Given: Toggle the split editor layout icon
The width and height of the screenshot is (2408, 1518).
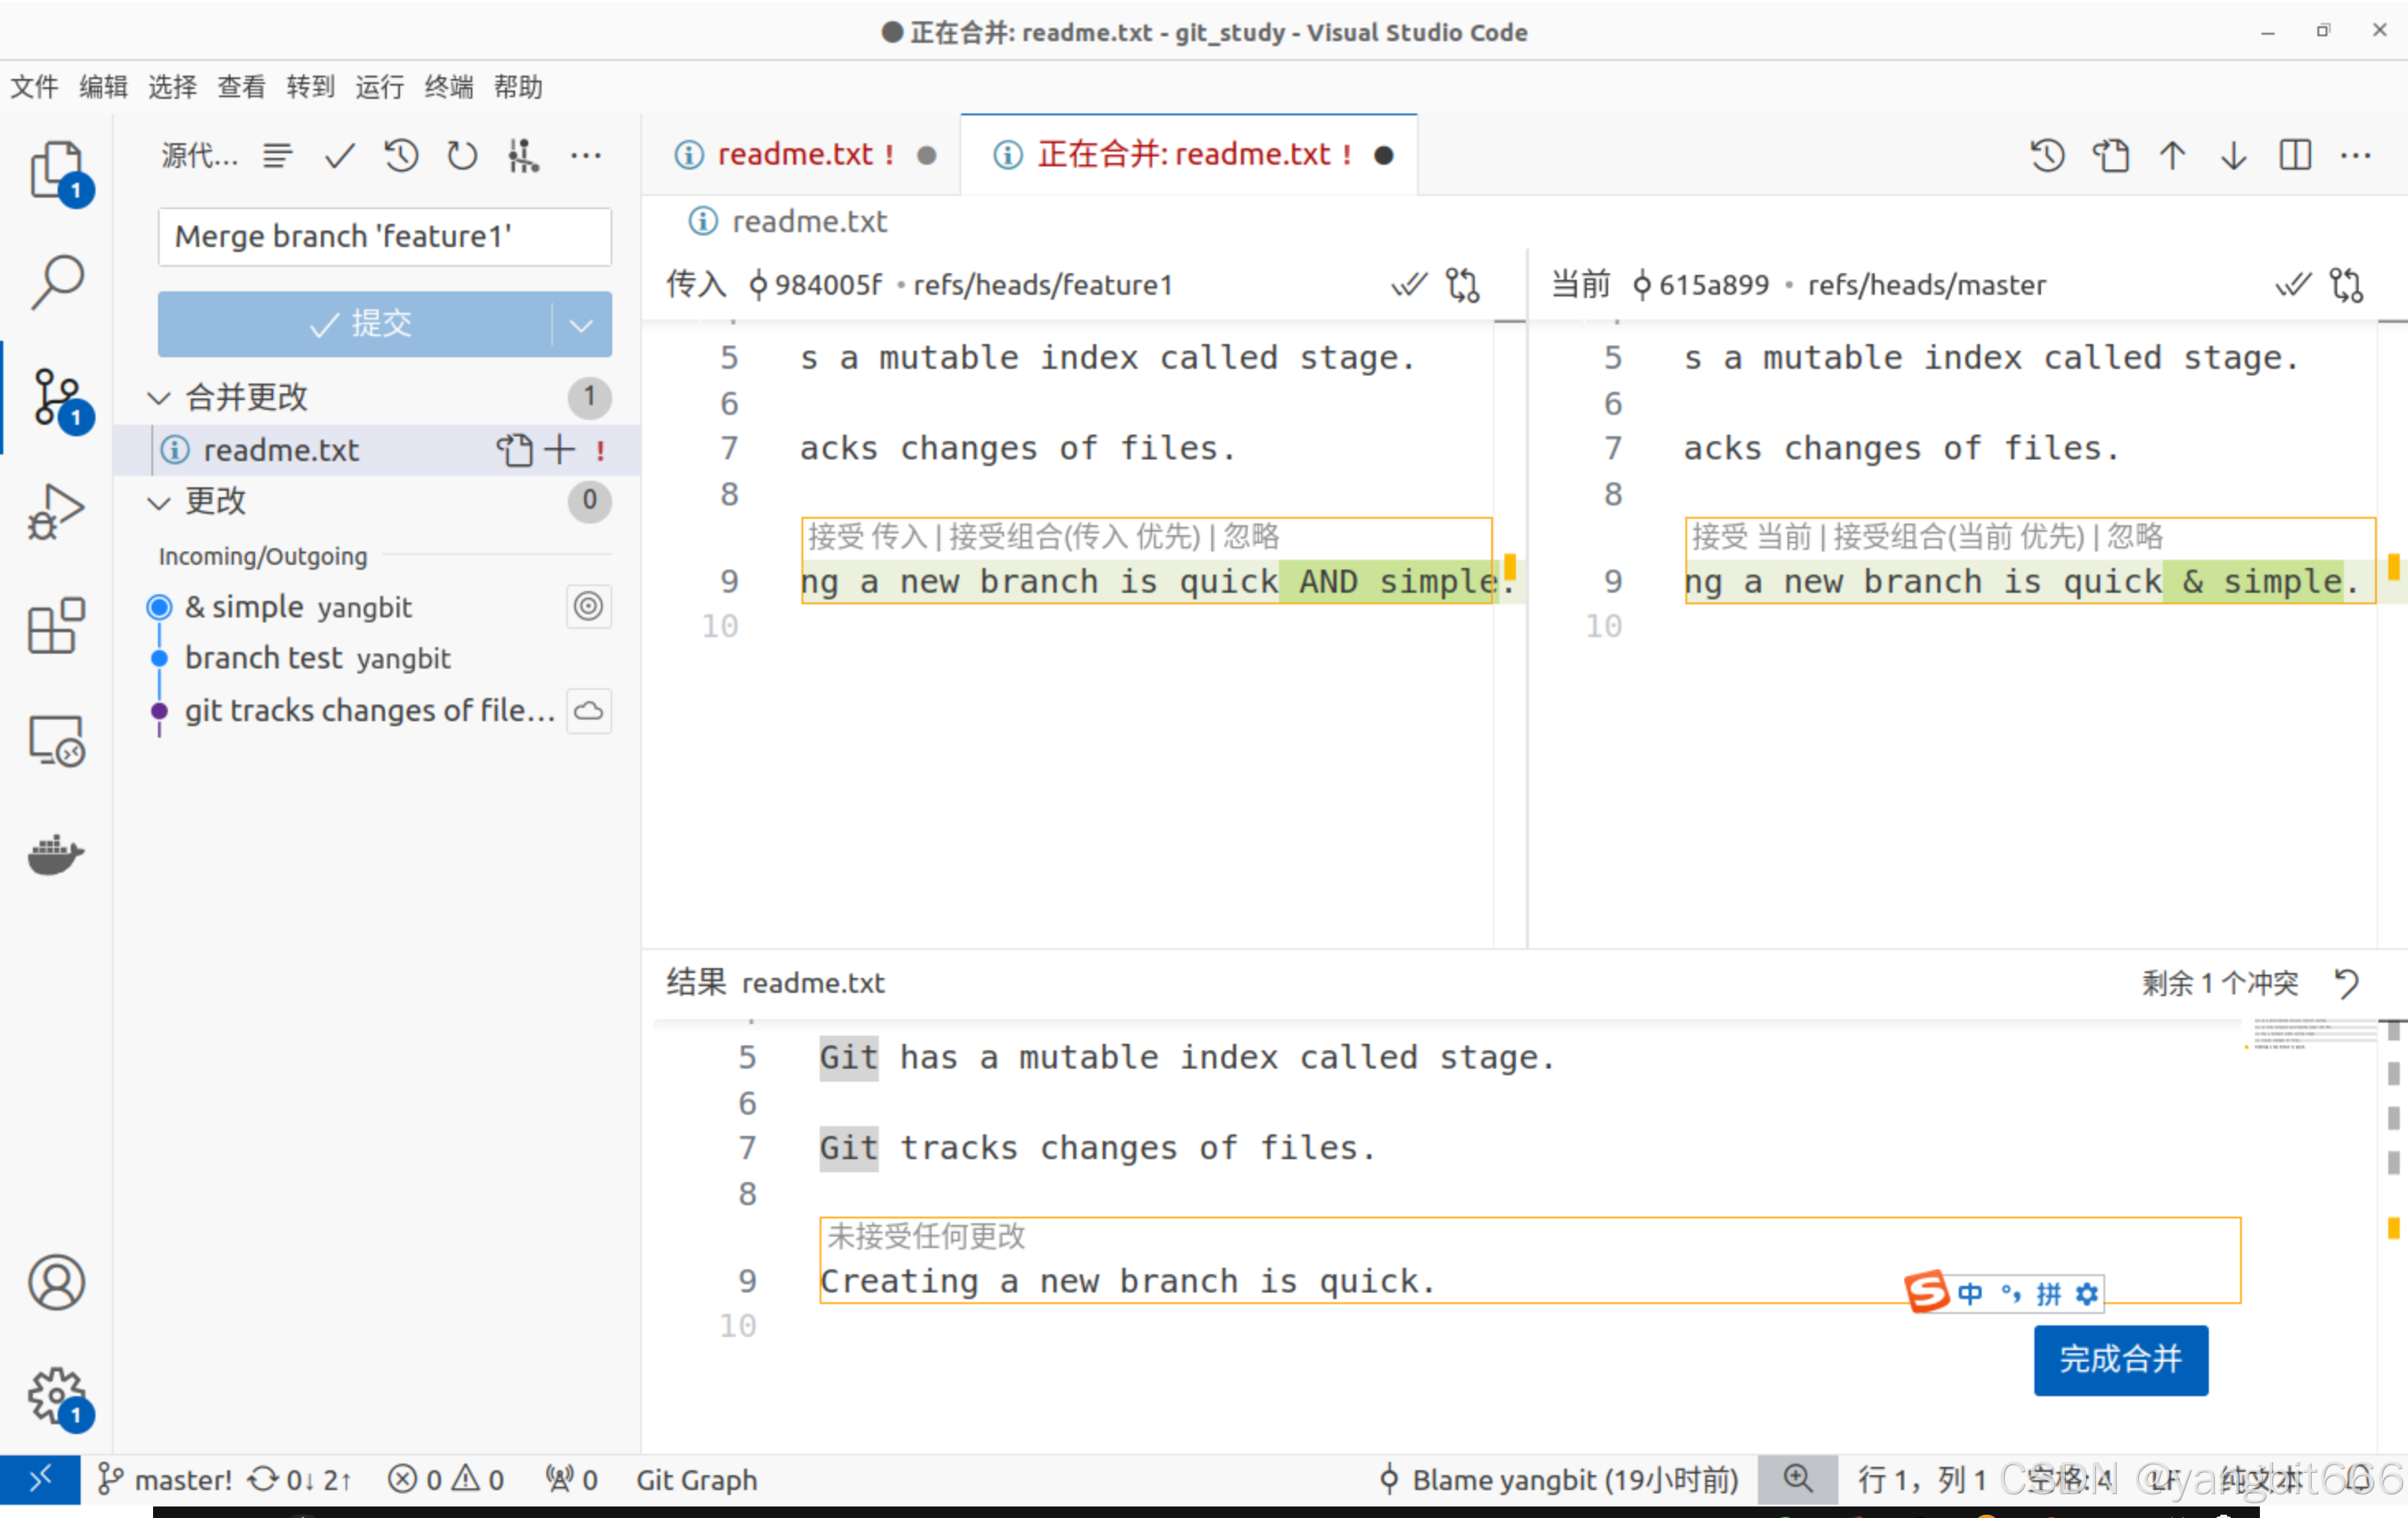Looking at the screenshot, I should coord(2295,155).
